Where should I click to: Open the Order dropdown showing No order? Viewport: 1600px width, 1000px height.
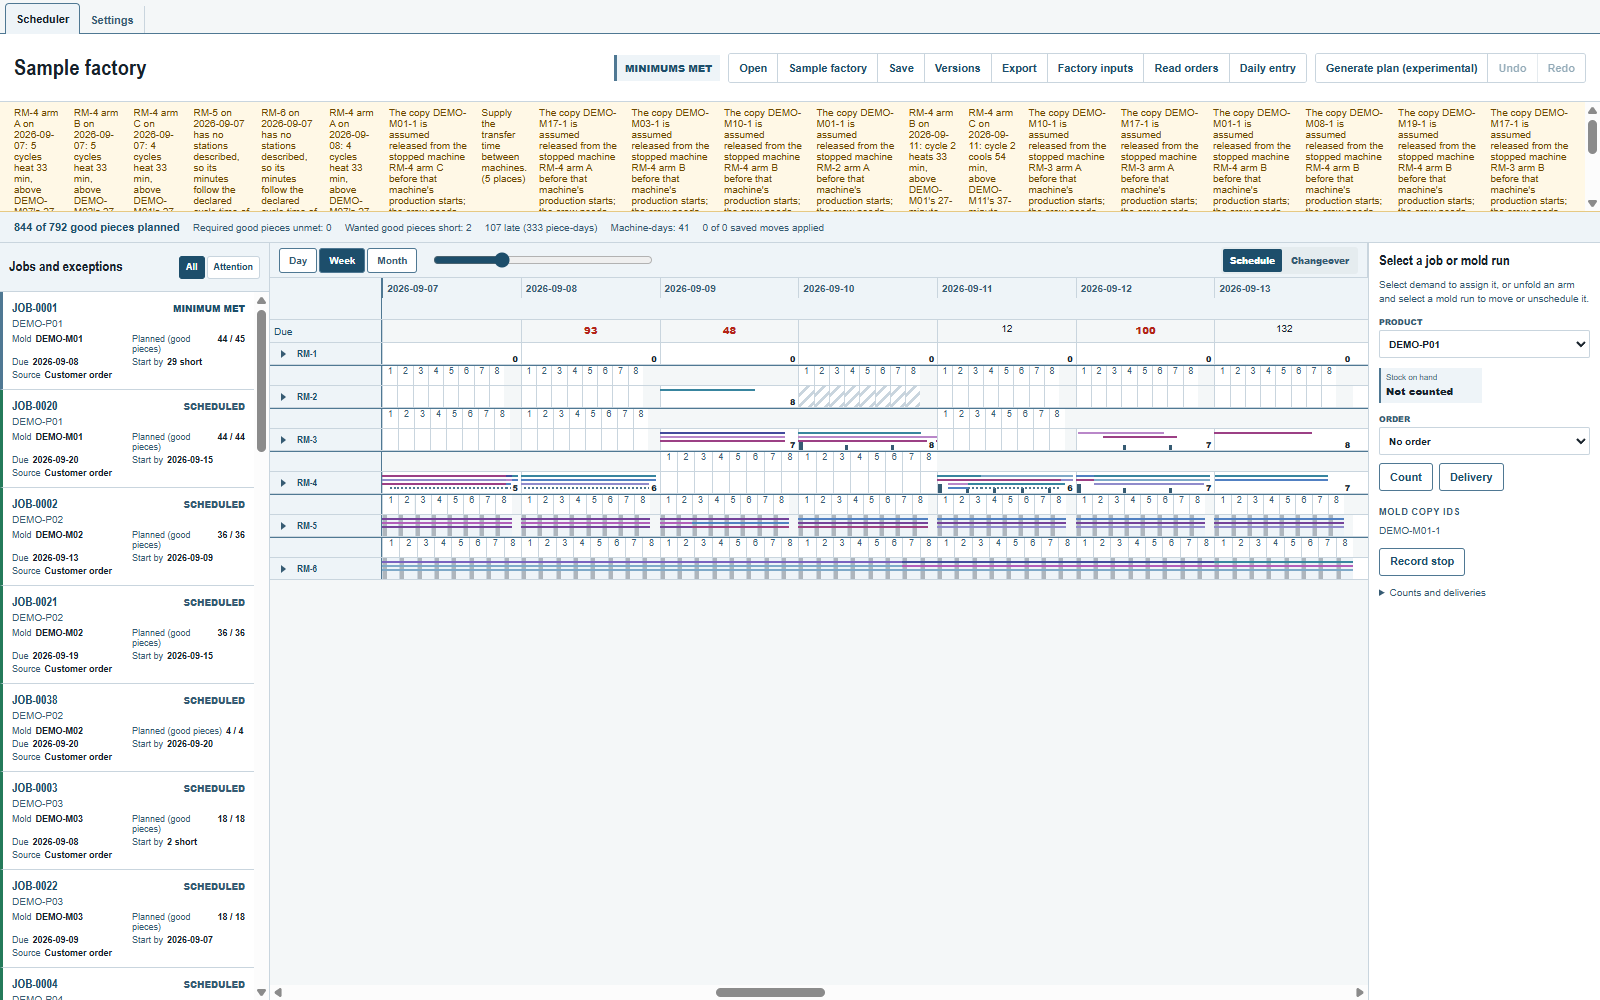[1484, 441]
